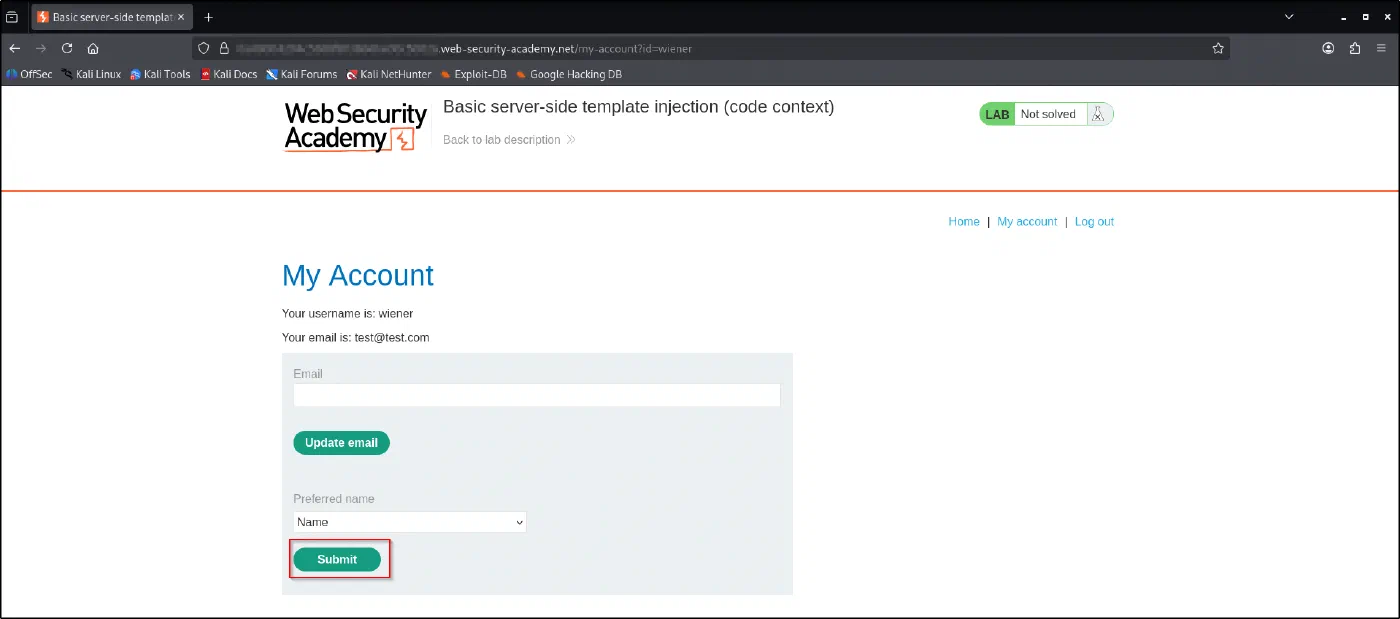Image resolution: width=1400 pixels, height=619 pixels.
Task: Open the Firefox hamburger menu
Action: coord(1381,48)
